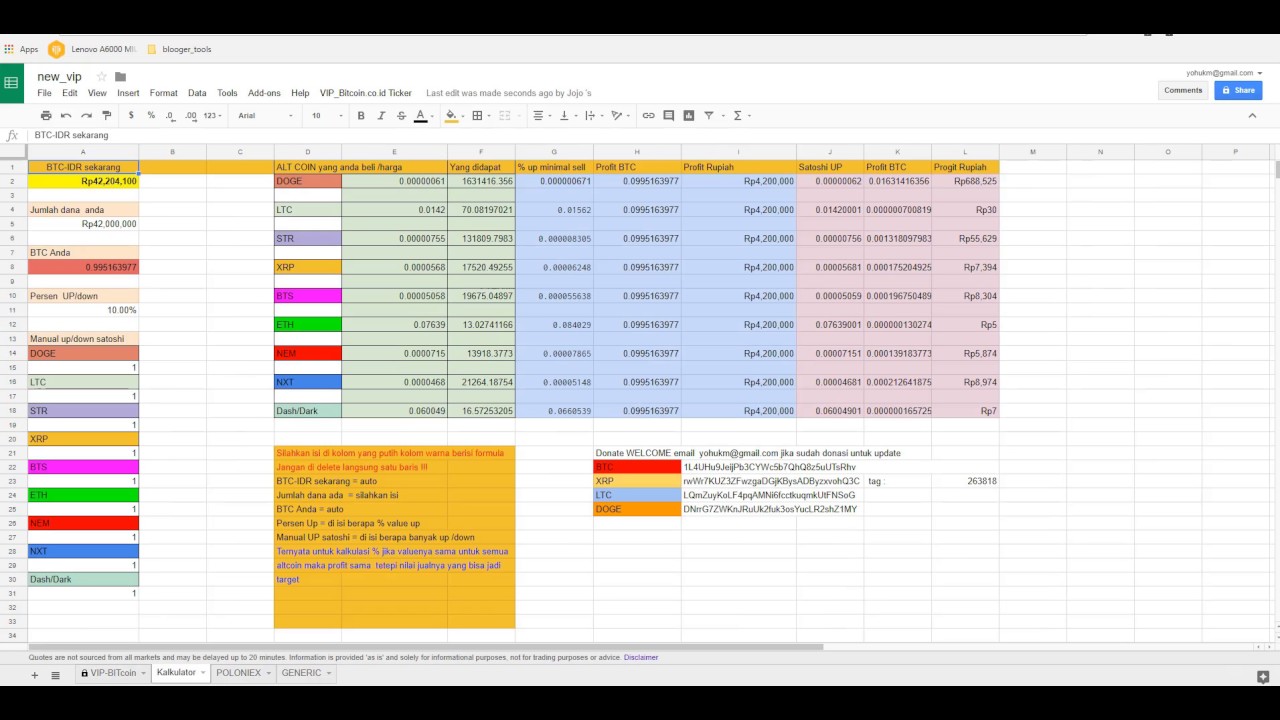Open the Add-ons menu

coord(265,93)
